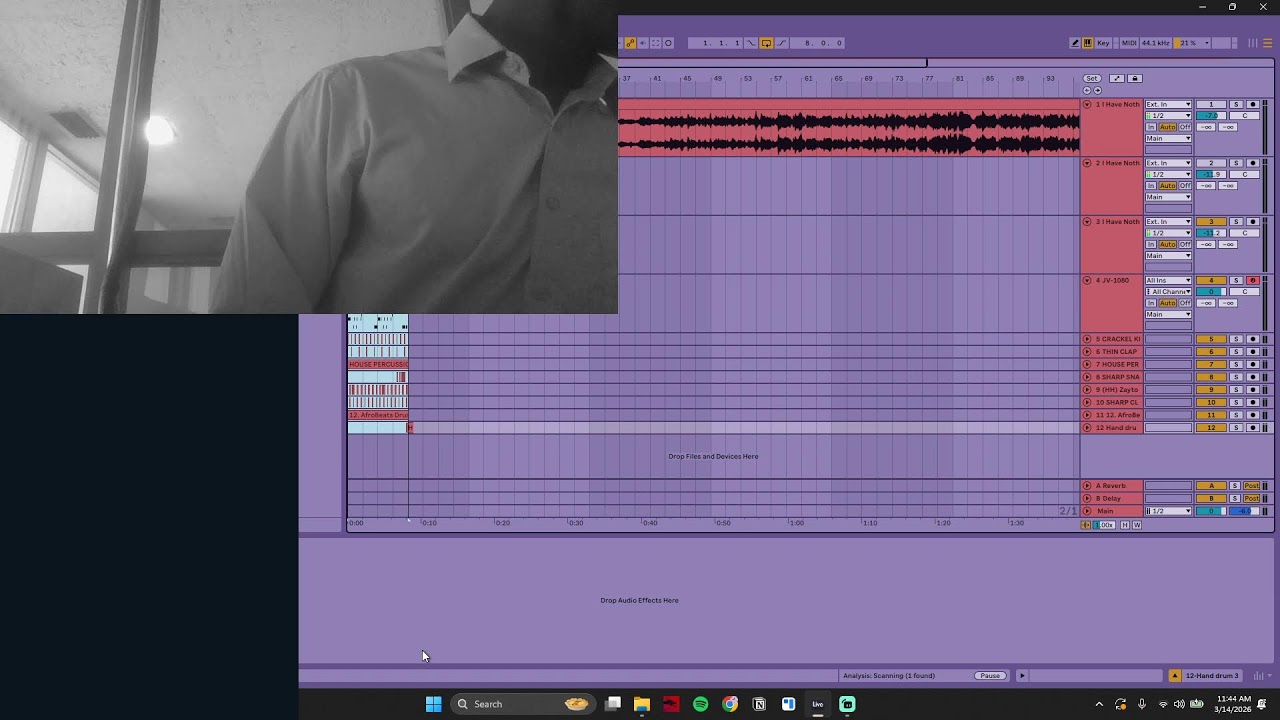Open track 3 Main output dropdown
1280x720 pixels.
tap(1168, 256)
